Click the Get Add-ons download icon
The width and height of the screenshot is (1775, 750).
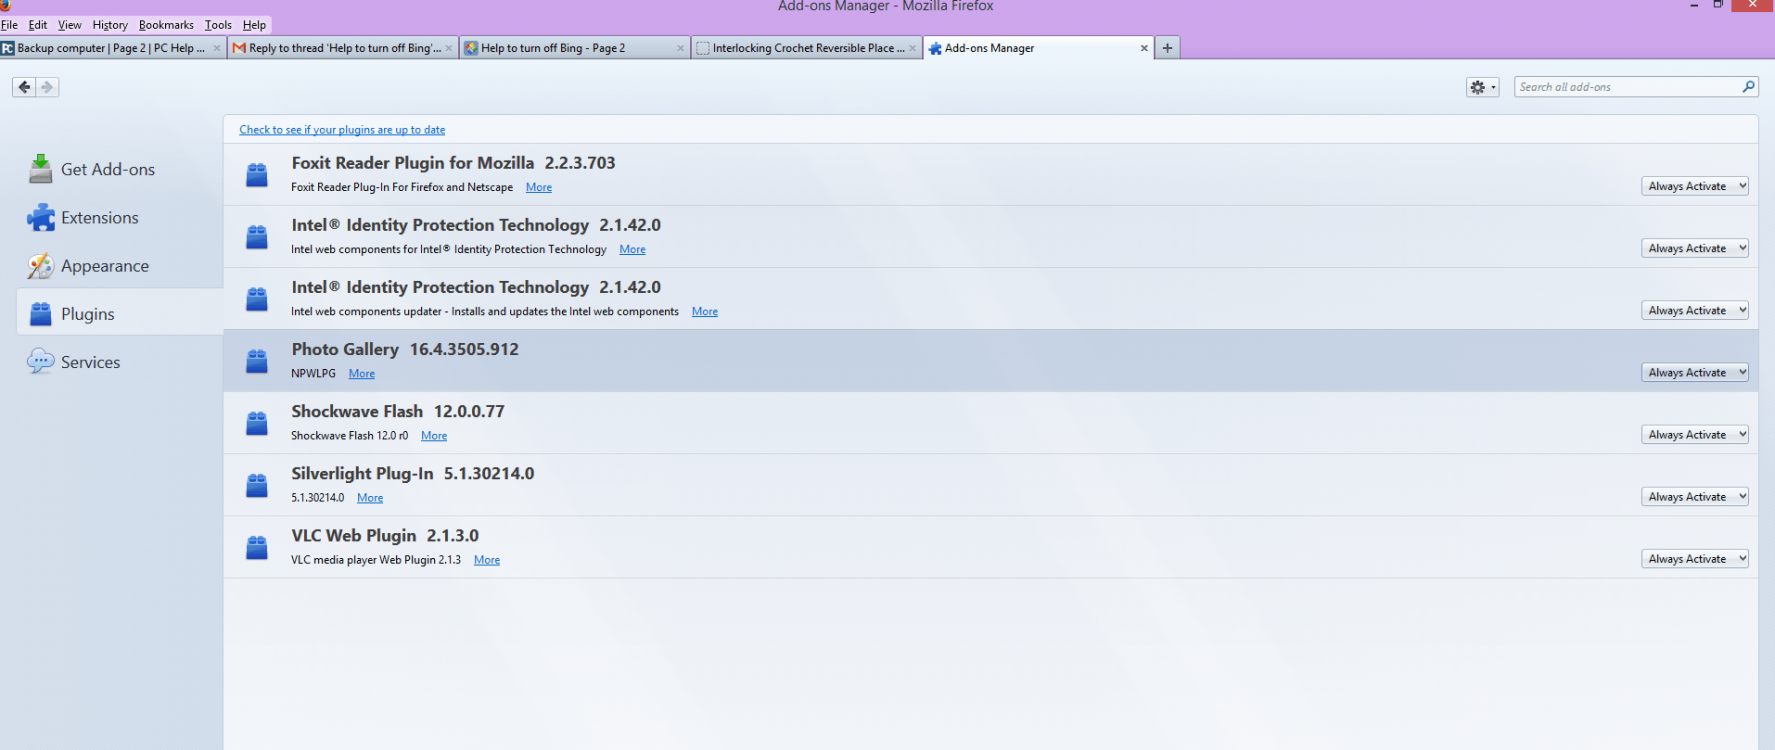40,169
